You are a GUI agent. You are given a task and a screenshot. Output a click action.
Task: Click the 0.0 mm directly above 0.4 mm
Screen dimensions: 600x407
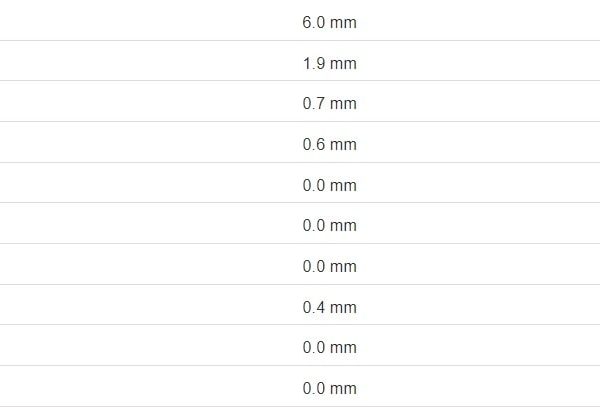pyautogui.click(x=329, y=267)
